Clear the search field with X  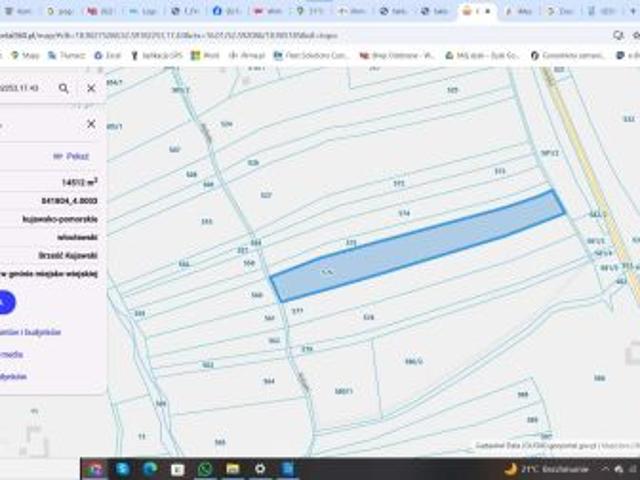(x=91, y=88)
